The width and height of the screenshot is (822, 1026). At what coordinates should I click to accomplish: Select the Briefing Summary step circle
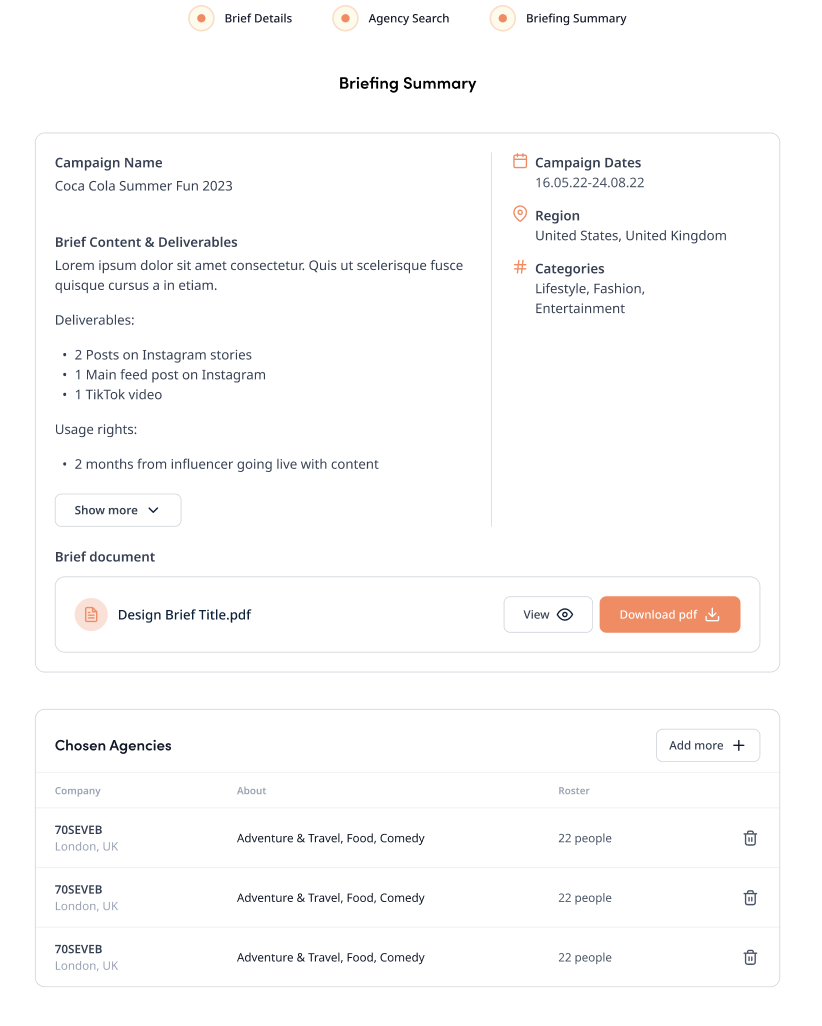tap(503, 18)
